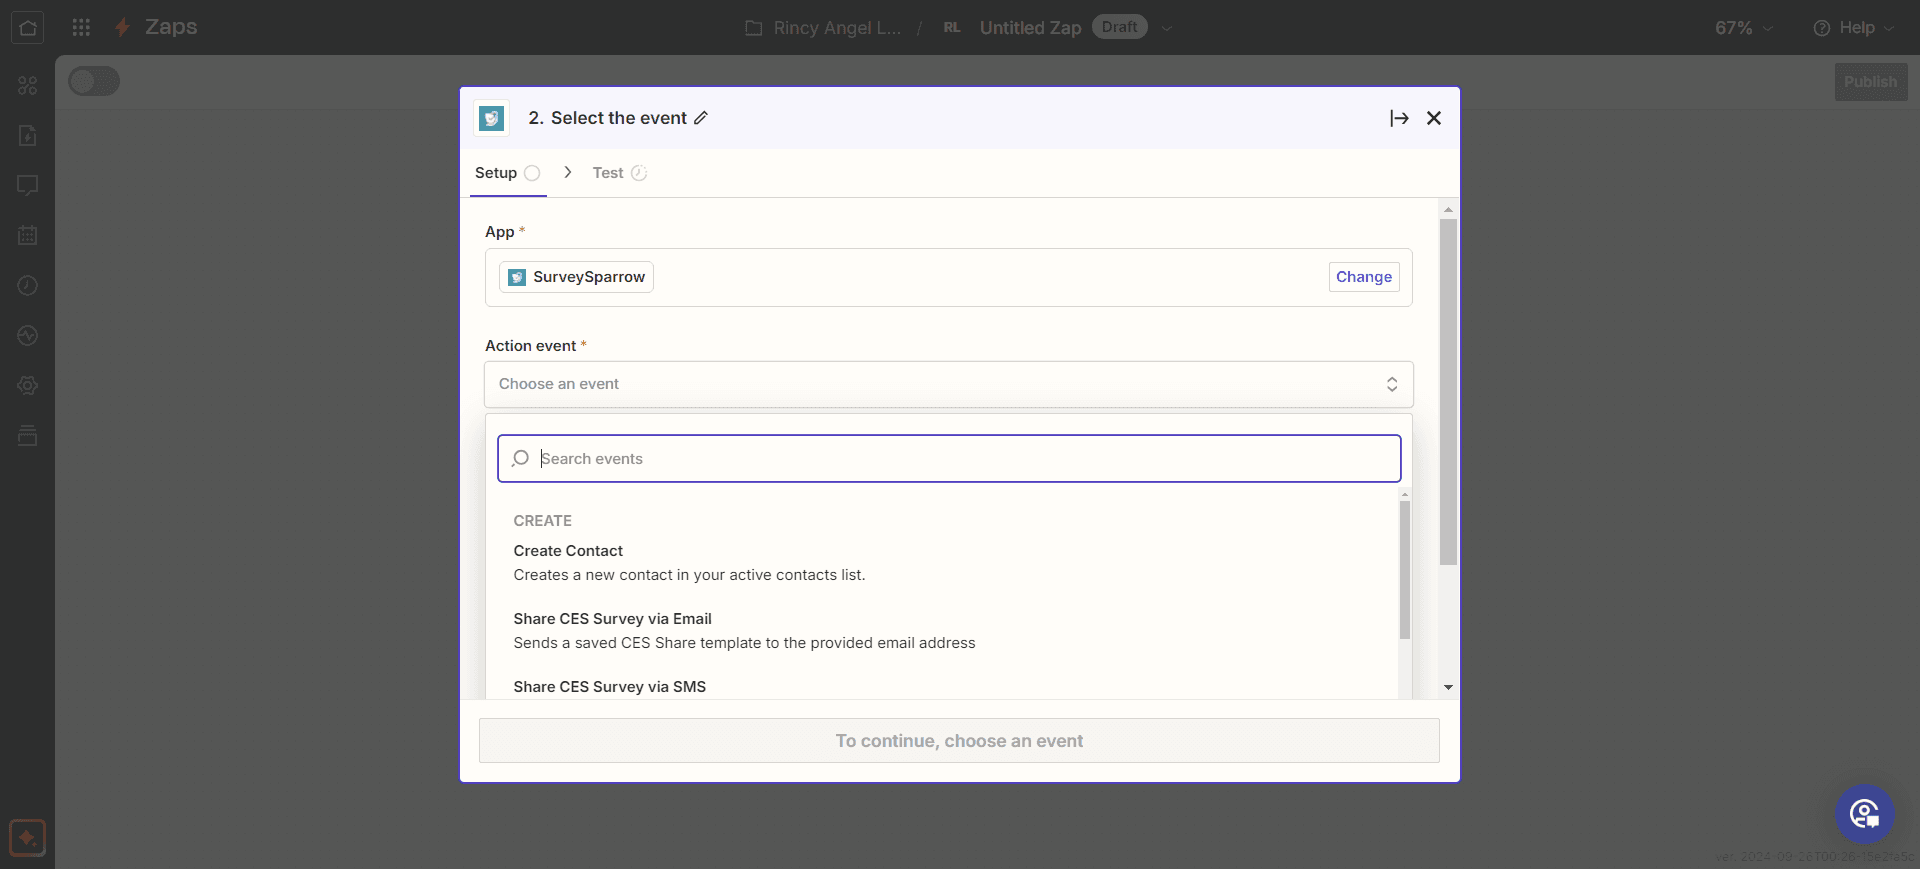Screen dimensions: 1920x869
Task: Expand the Choose an event dropdown
Action: coord(948,384)
